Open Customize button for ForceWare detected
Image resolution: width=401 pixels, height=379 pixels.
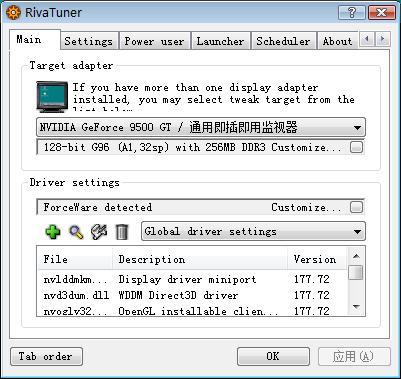pyautogui.click(x=356, y=207)
